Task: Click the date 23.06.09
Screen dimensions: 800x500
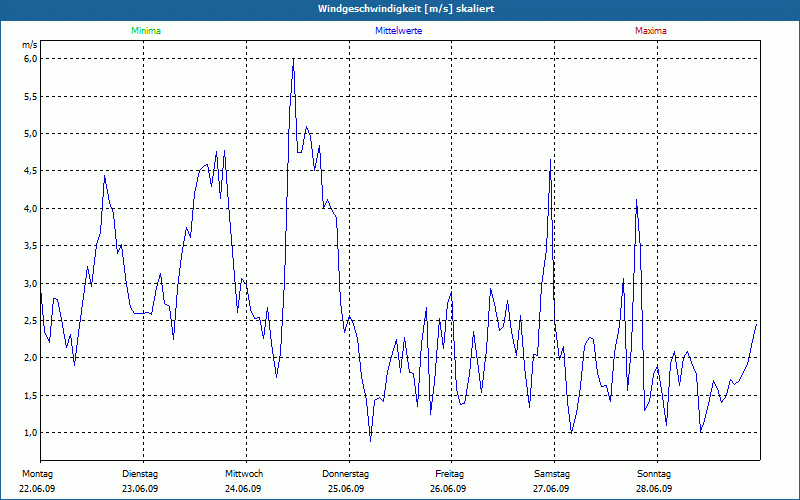Action: (140, 489)
